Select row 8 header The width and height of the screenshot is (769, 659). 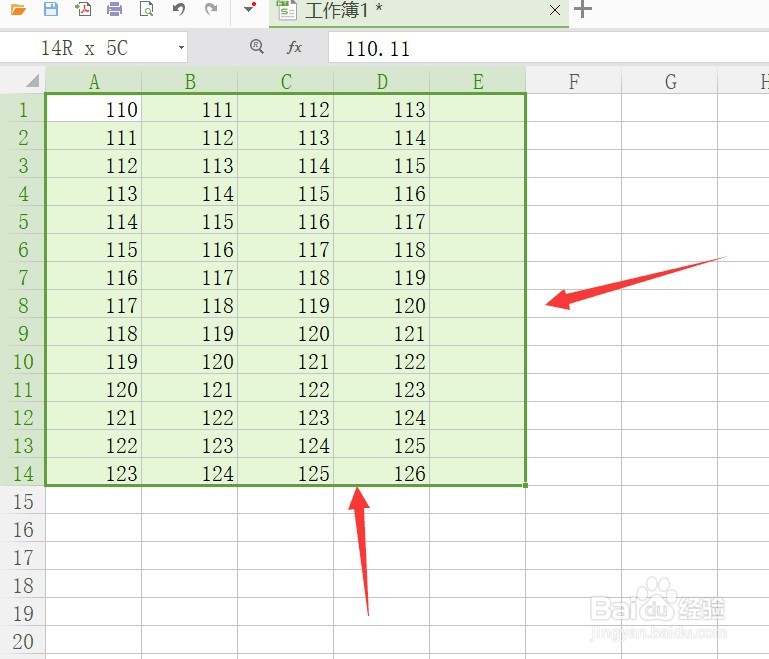23,304
